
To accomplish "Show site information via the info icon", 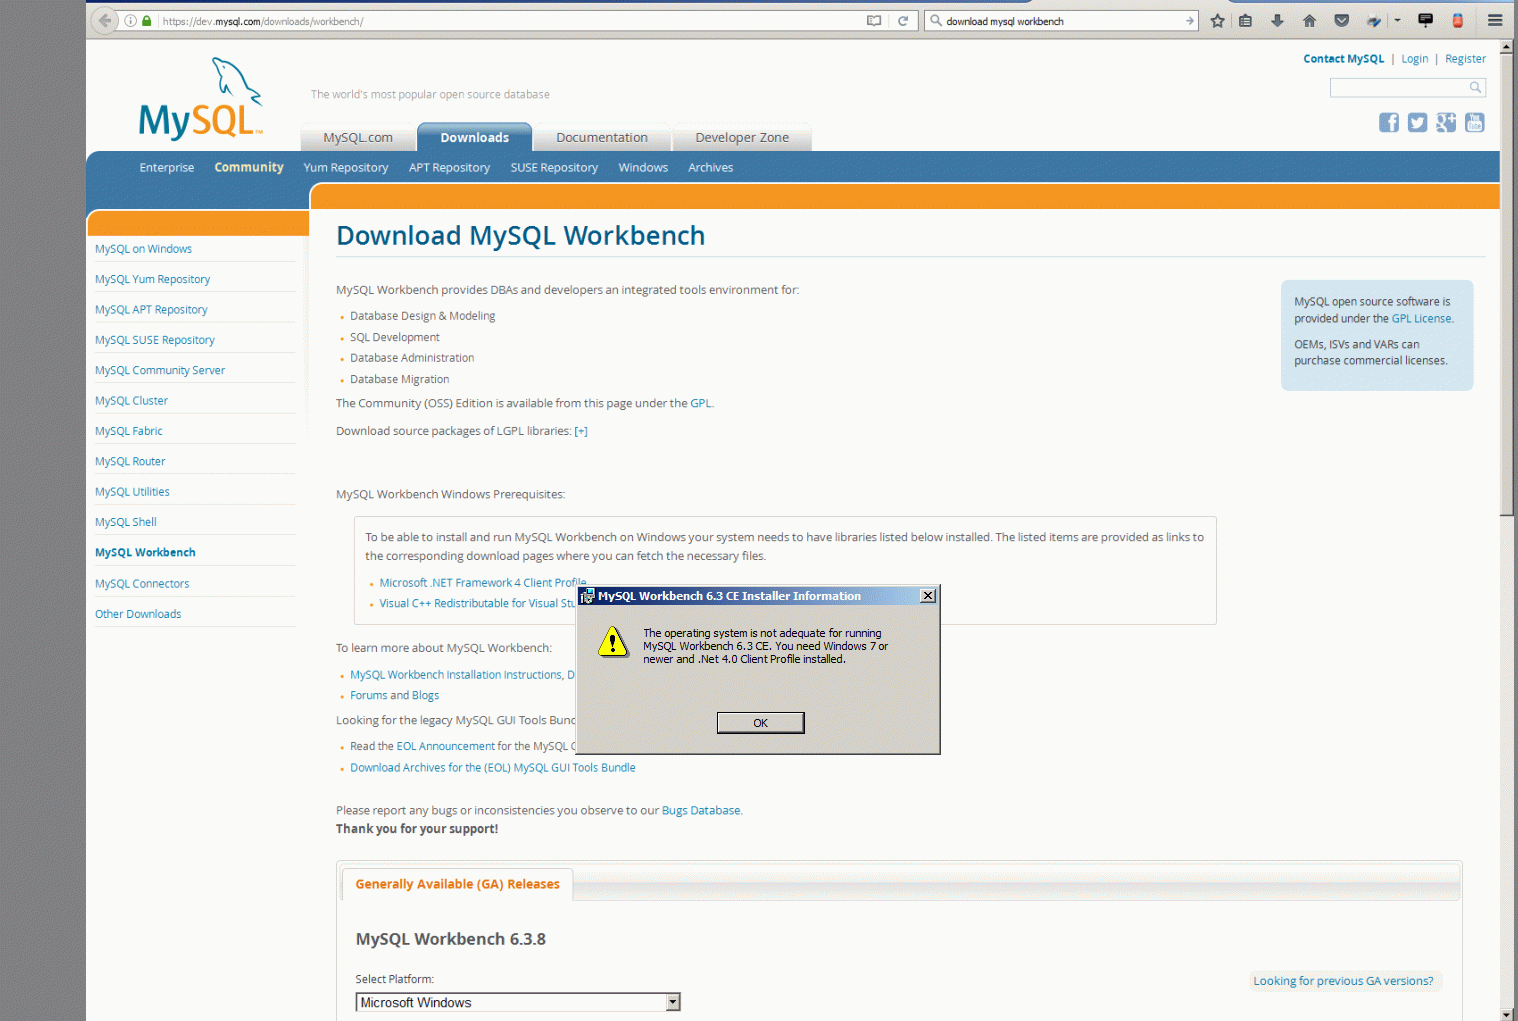I will pyautogui.click(x=130, y=21).
